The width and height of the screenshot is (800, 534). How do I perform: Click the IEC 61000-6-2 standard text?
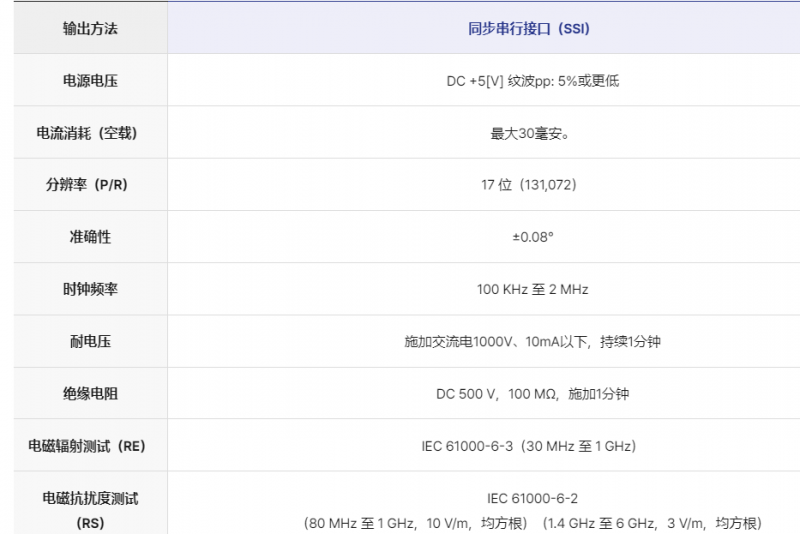tap(532, 498)
